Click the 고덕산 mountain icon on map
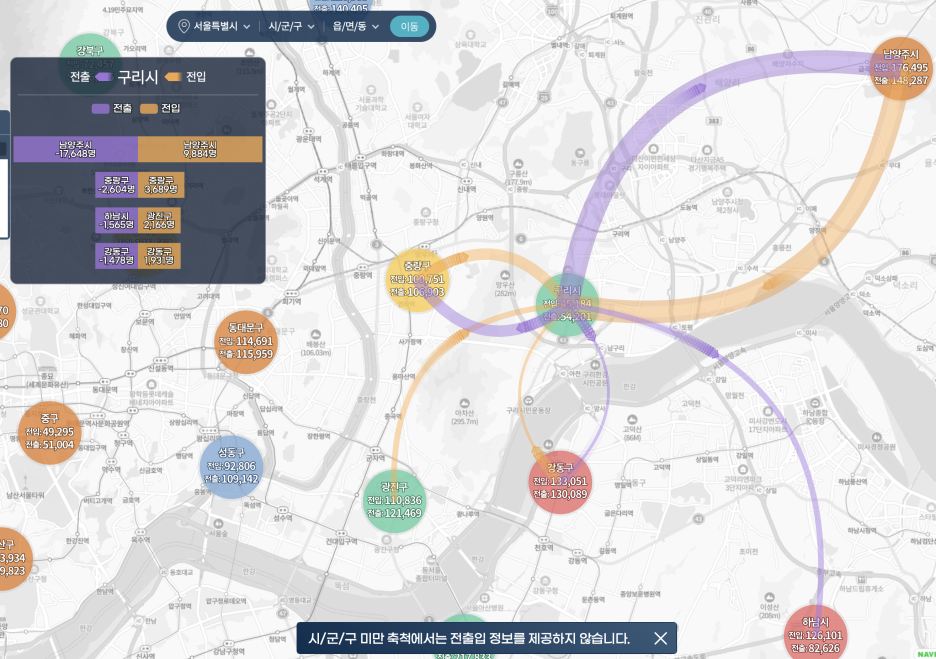 tap(632, 420)
